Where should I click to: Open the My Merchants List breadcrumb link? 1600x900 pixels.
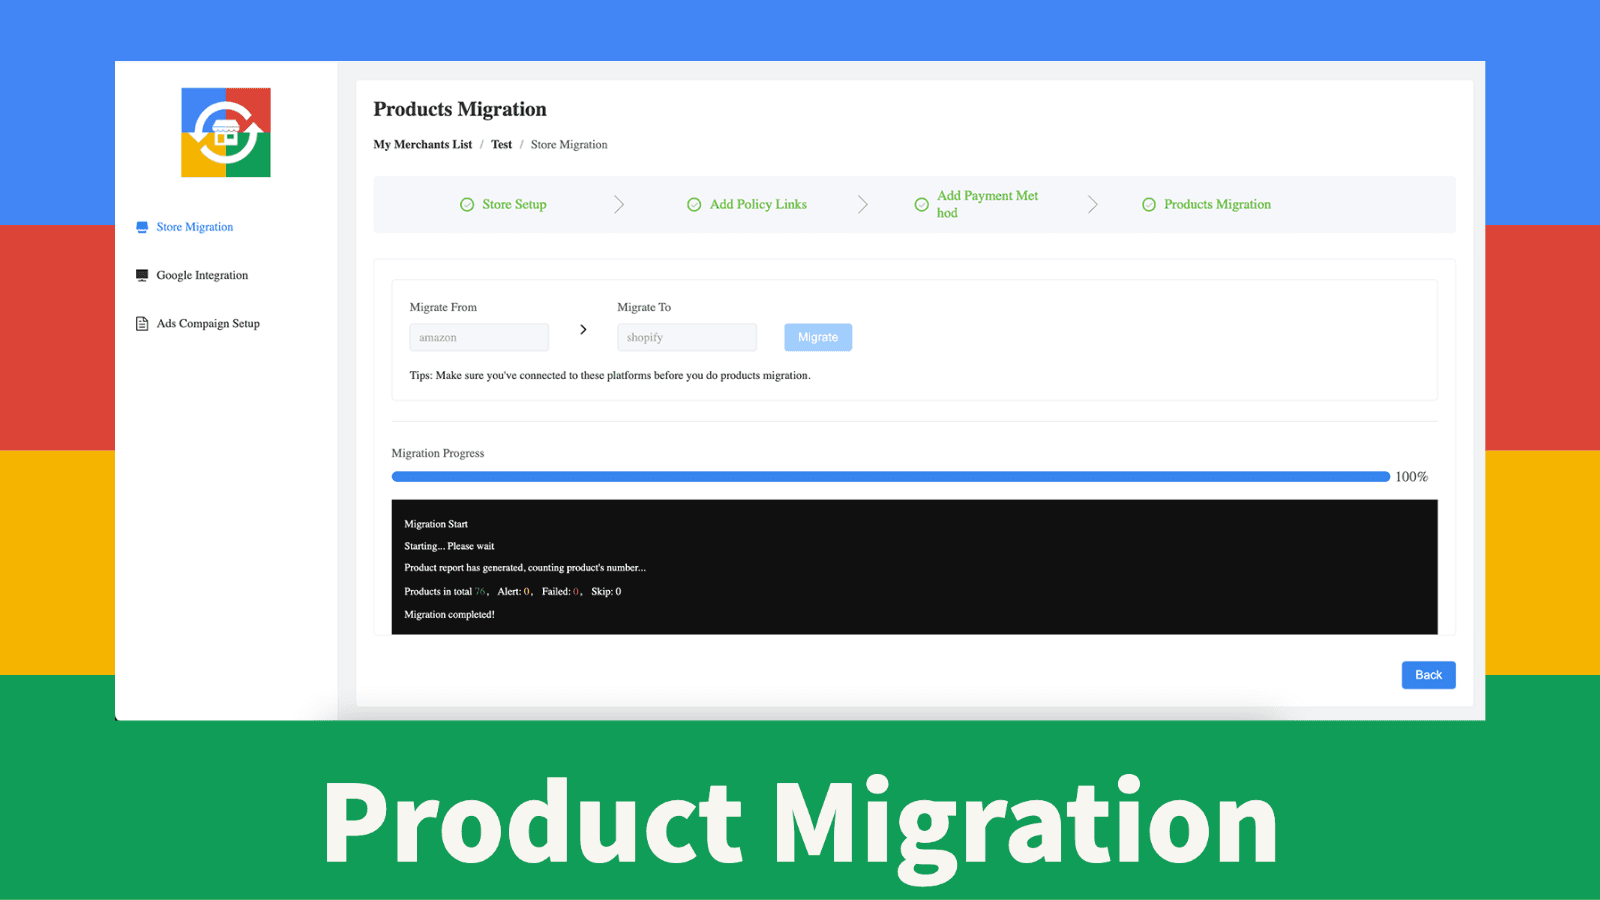(422, 144)
